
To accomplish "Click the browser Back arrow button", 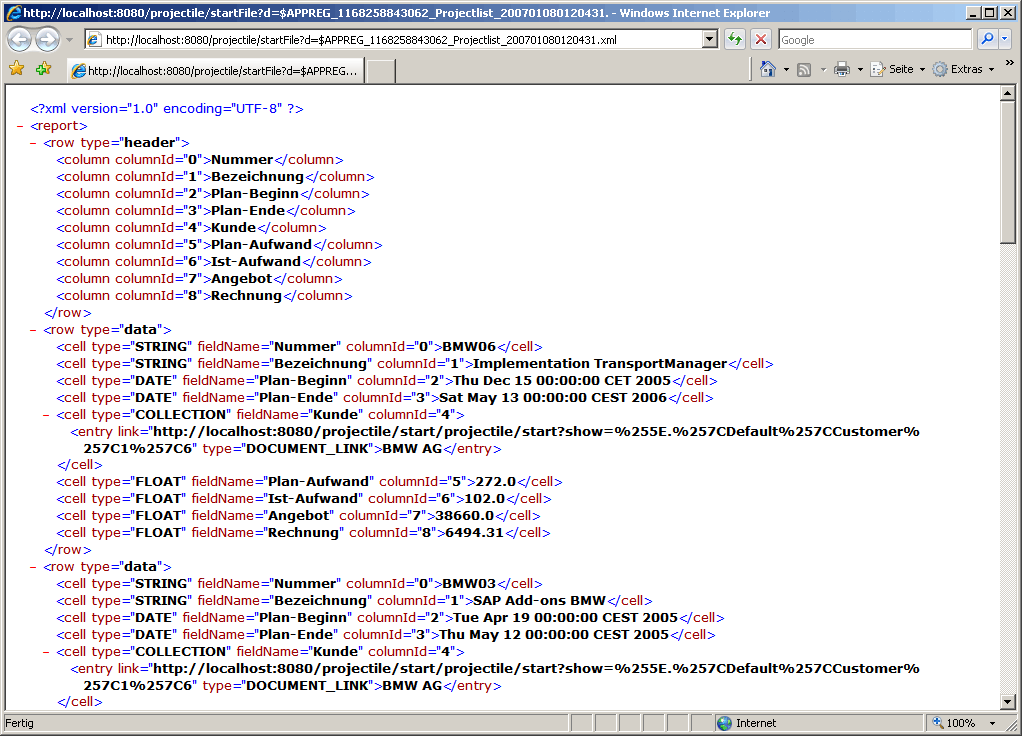I will (x=20, y=40).
